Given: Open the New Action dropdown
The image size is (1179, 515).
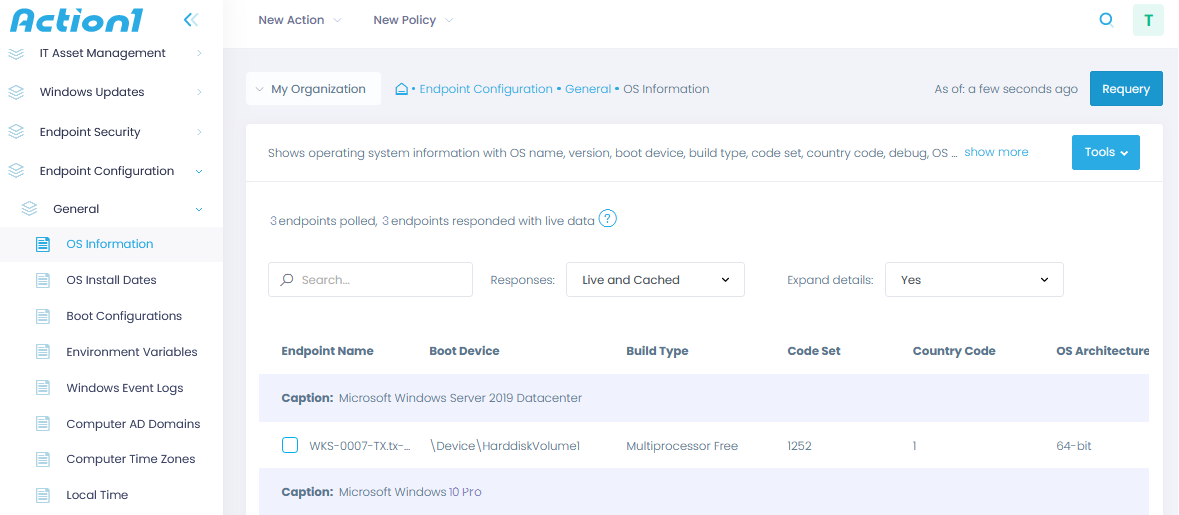Looking at the screenshot, I should (x=299, y=20).
